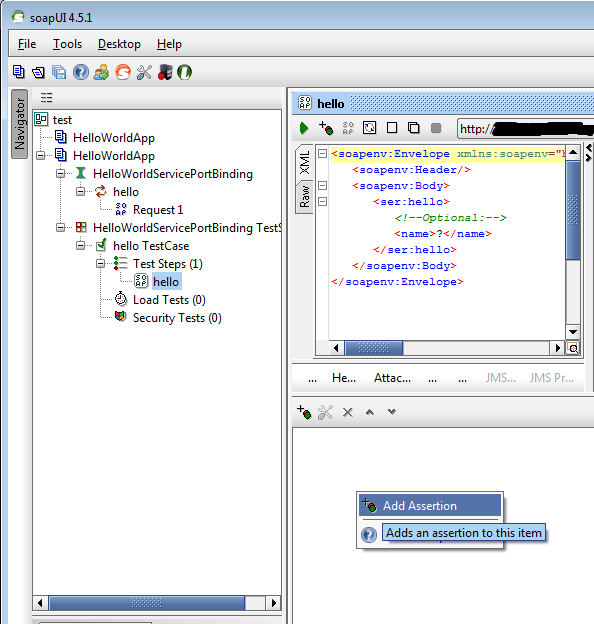Click XML editor horizontal scrollbar thumb
Screen dimensions: 594x624
[x=374, y=348]
